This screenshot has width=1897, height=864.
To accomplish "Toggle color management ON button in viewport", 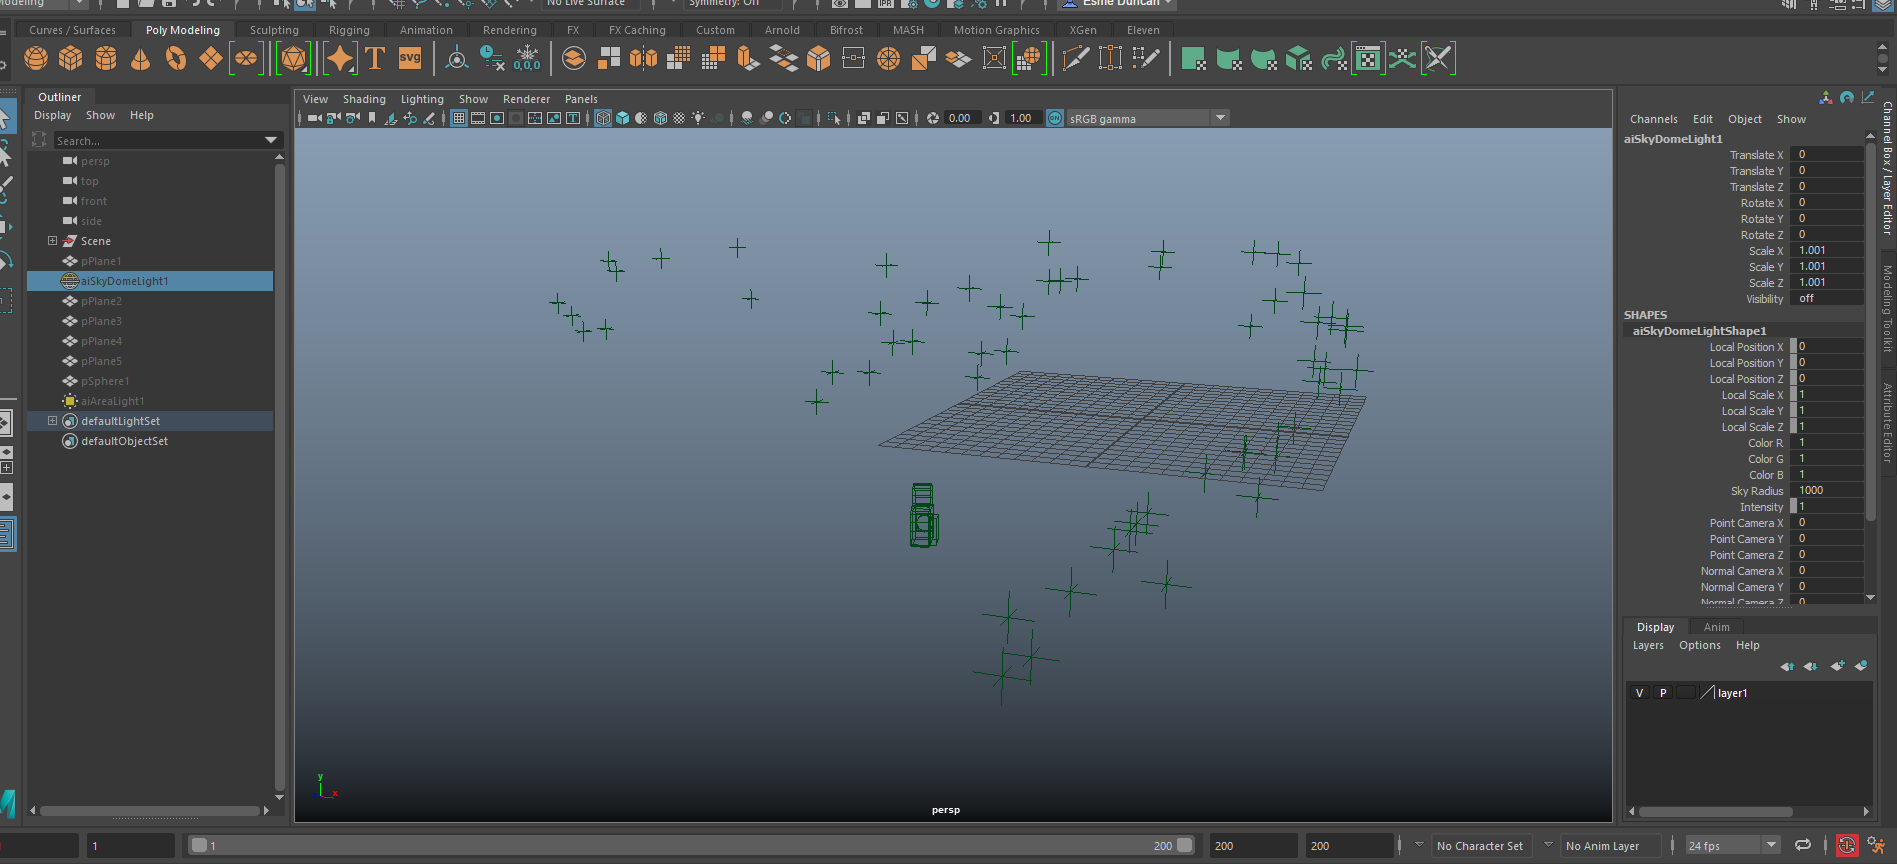I will coord(1055,118).
